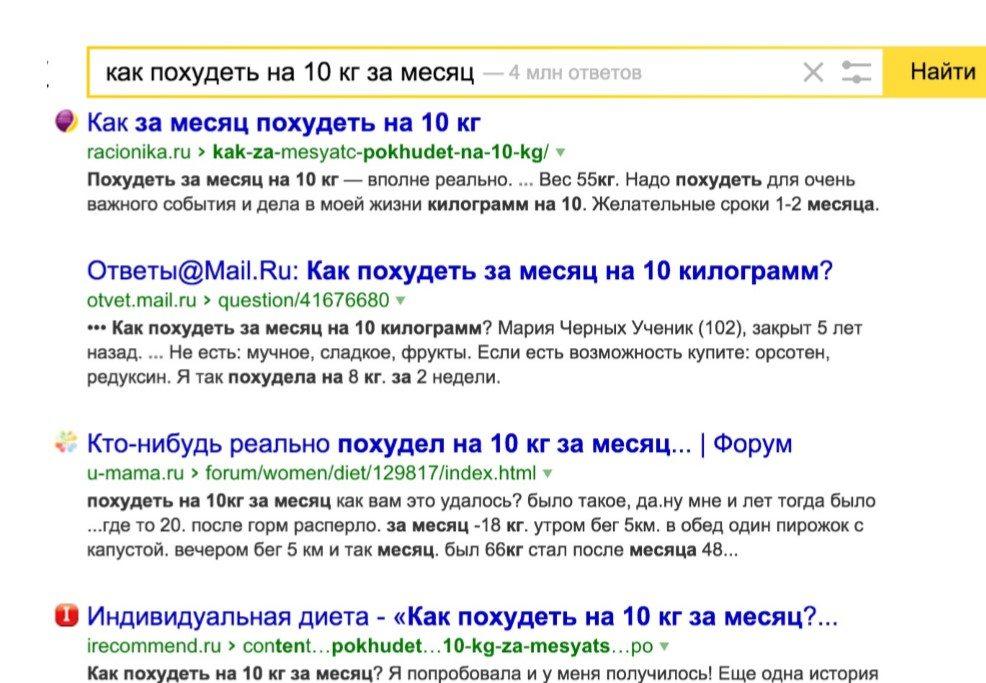Clear the search query with the X icon
Viewport: 986px width, 683px height.
tap(814, 72)
